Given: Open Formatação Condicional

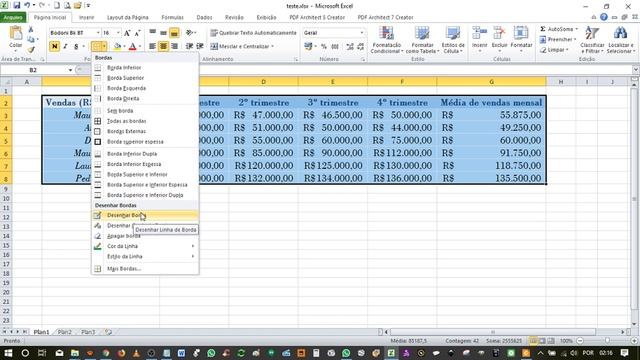Looking at the screenshot, I should pos(387,40).
